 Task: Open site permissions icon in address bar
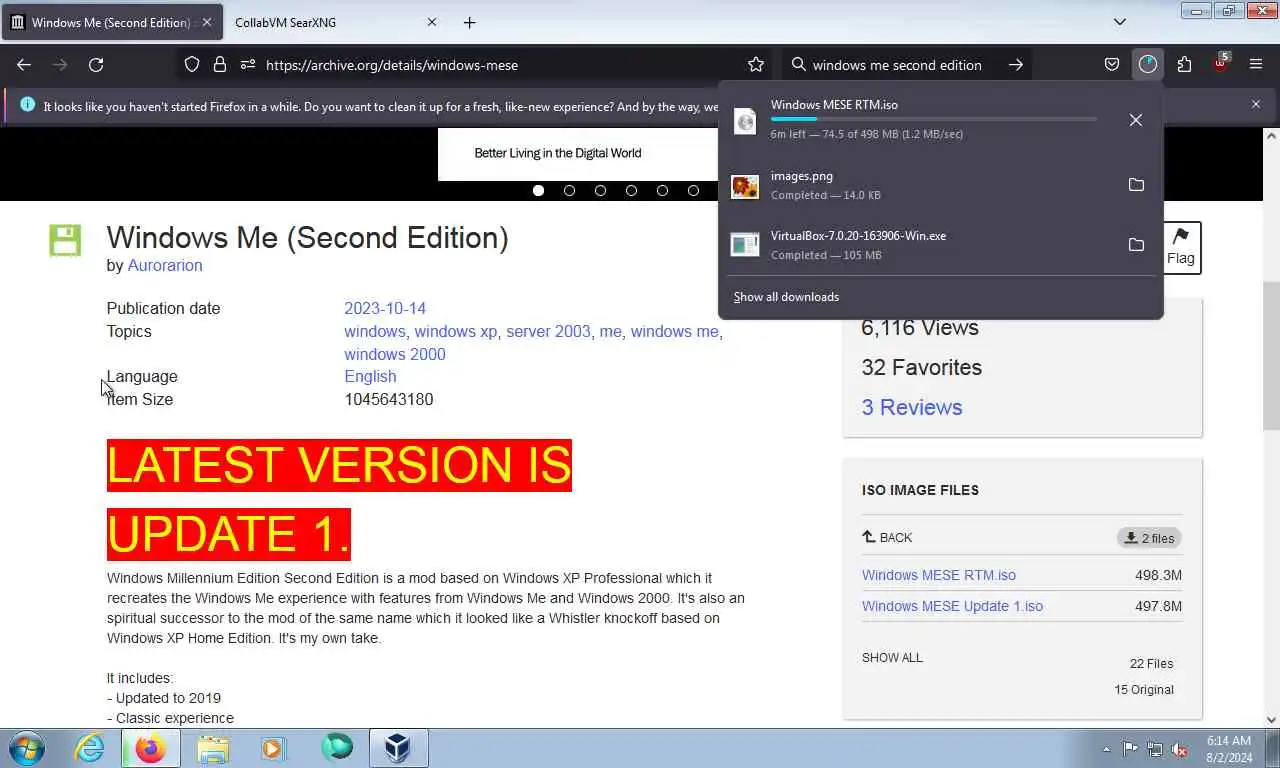pyautogui.click(x=248, y=65)
